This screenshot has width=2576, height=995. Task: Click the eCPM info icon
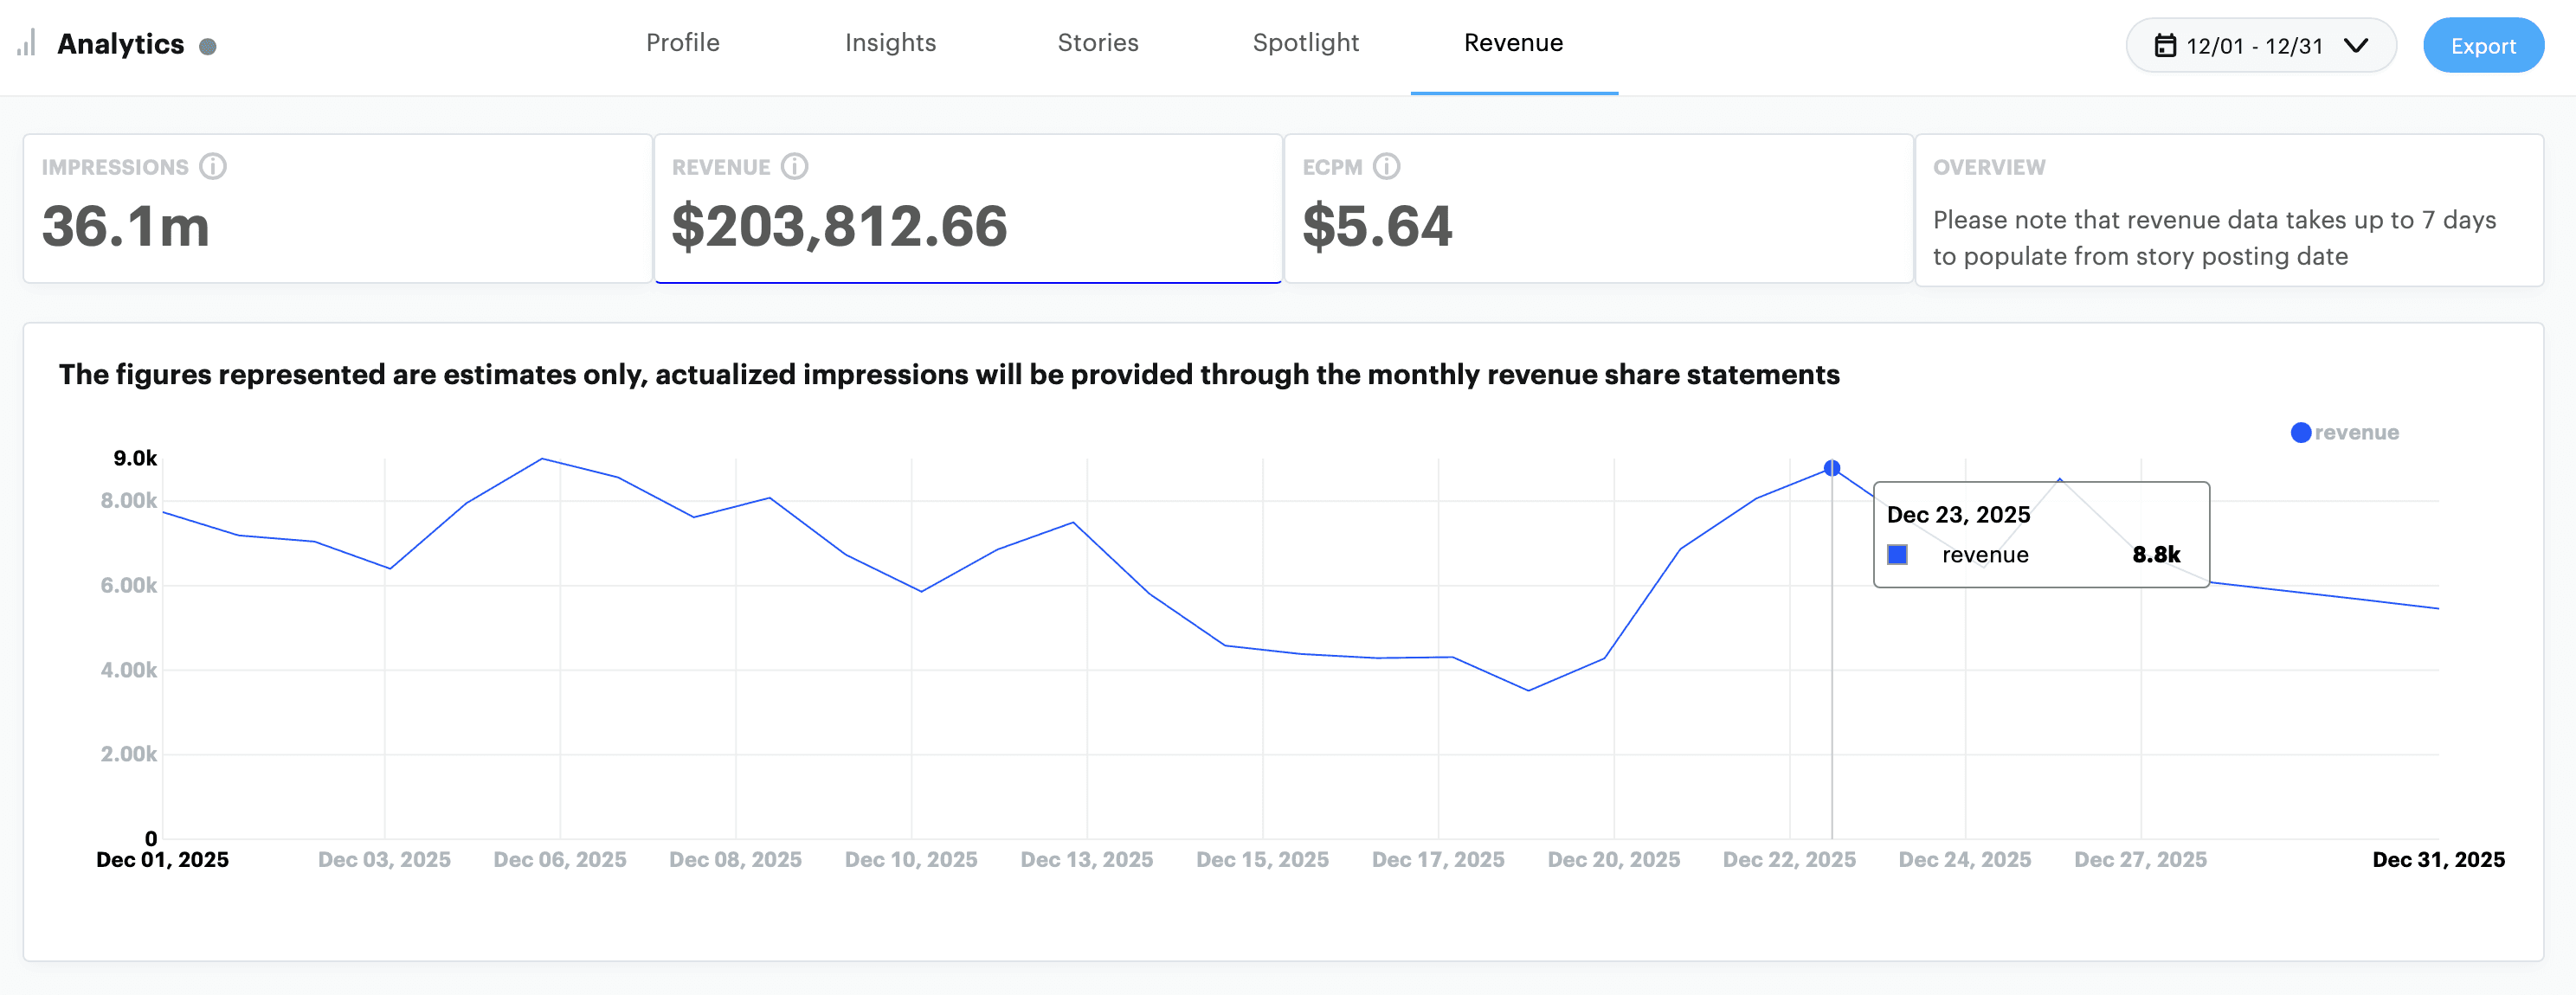[1386, 166]
